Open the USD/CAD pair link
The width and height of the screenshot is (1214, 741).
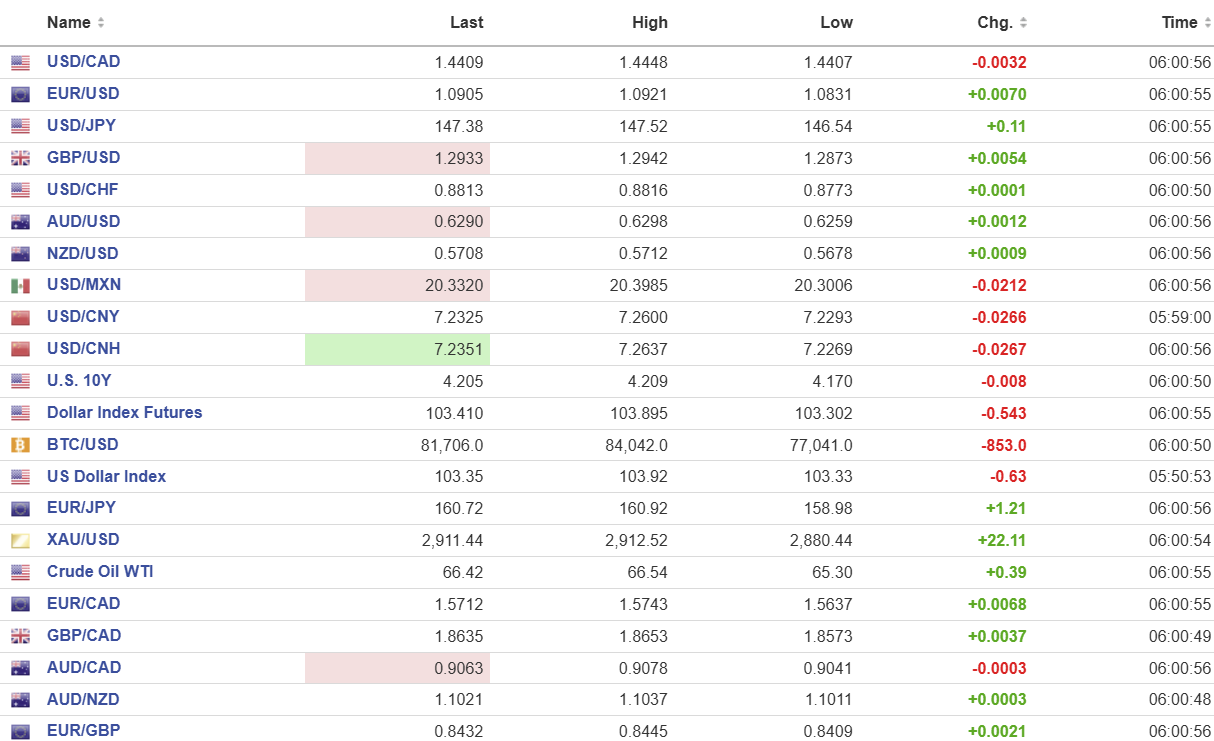coord(83,62)
